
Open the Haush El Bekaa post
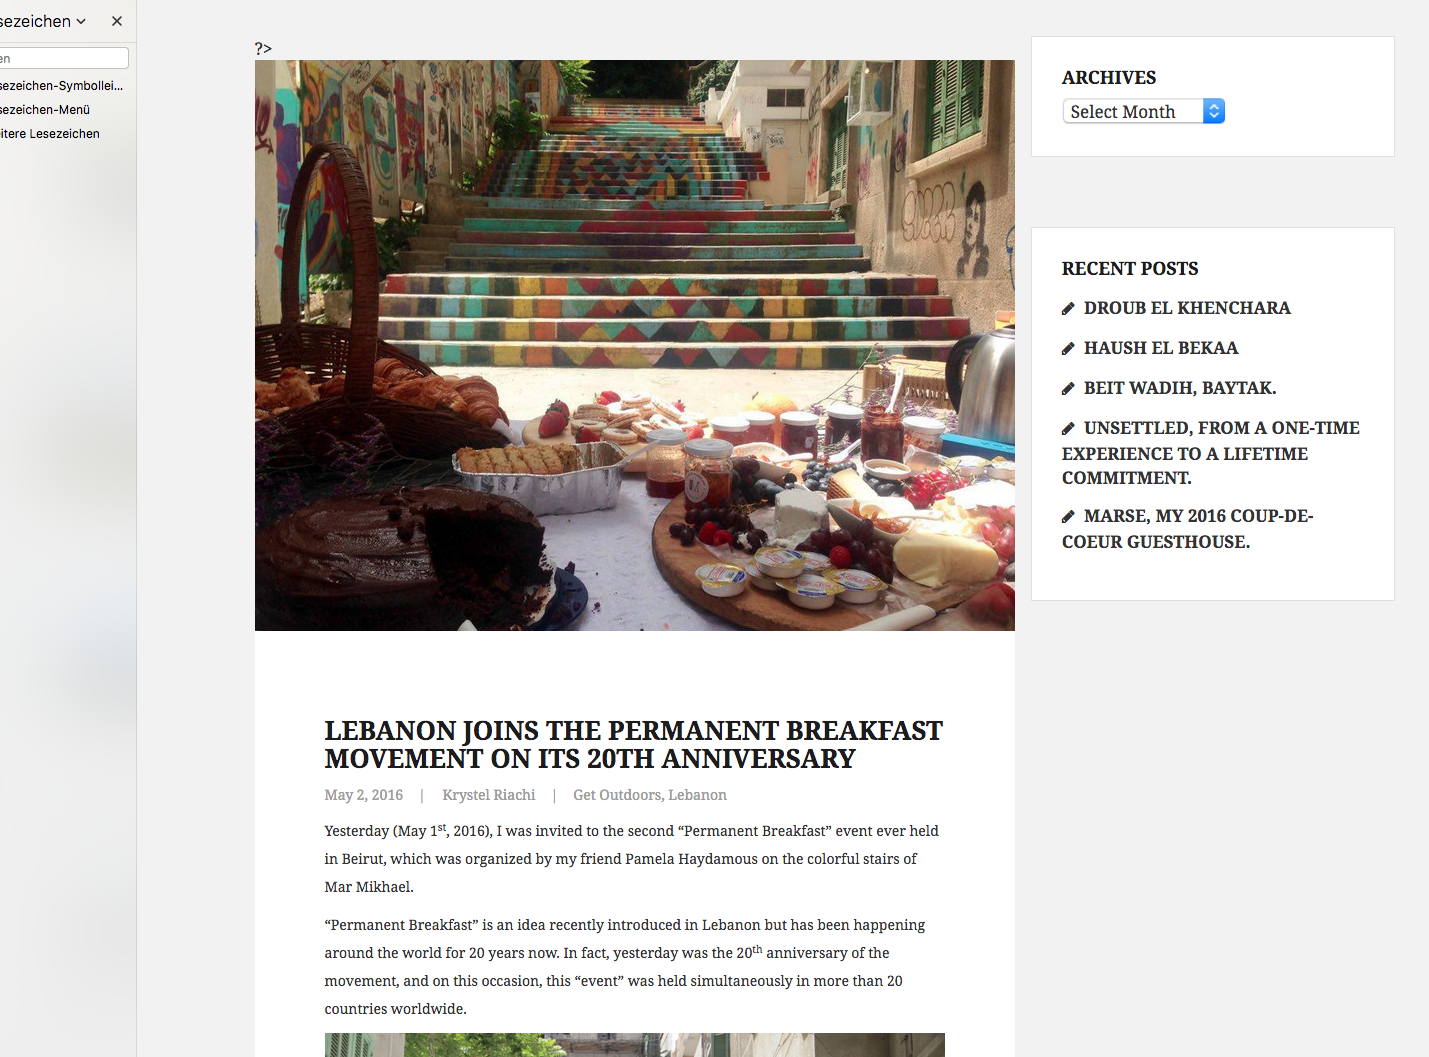pyautogui.click(x=1161, y=348)
